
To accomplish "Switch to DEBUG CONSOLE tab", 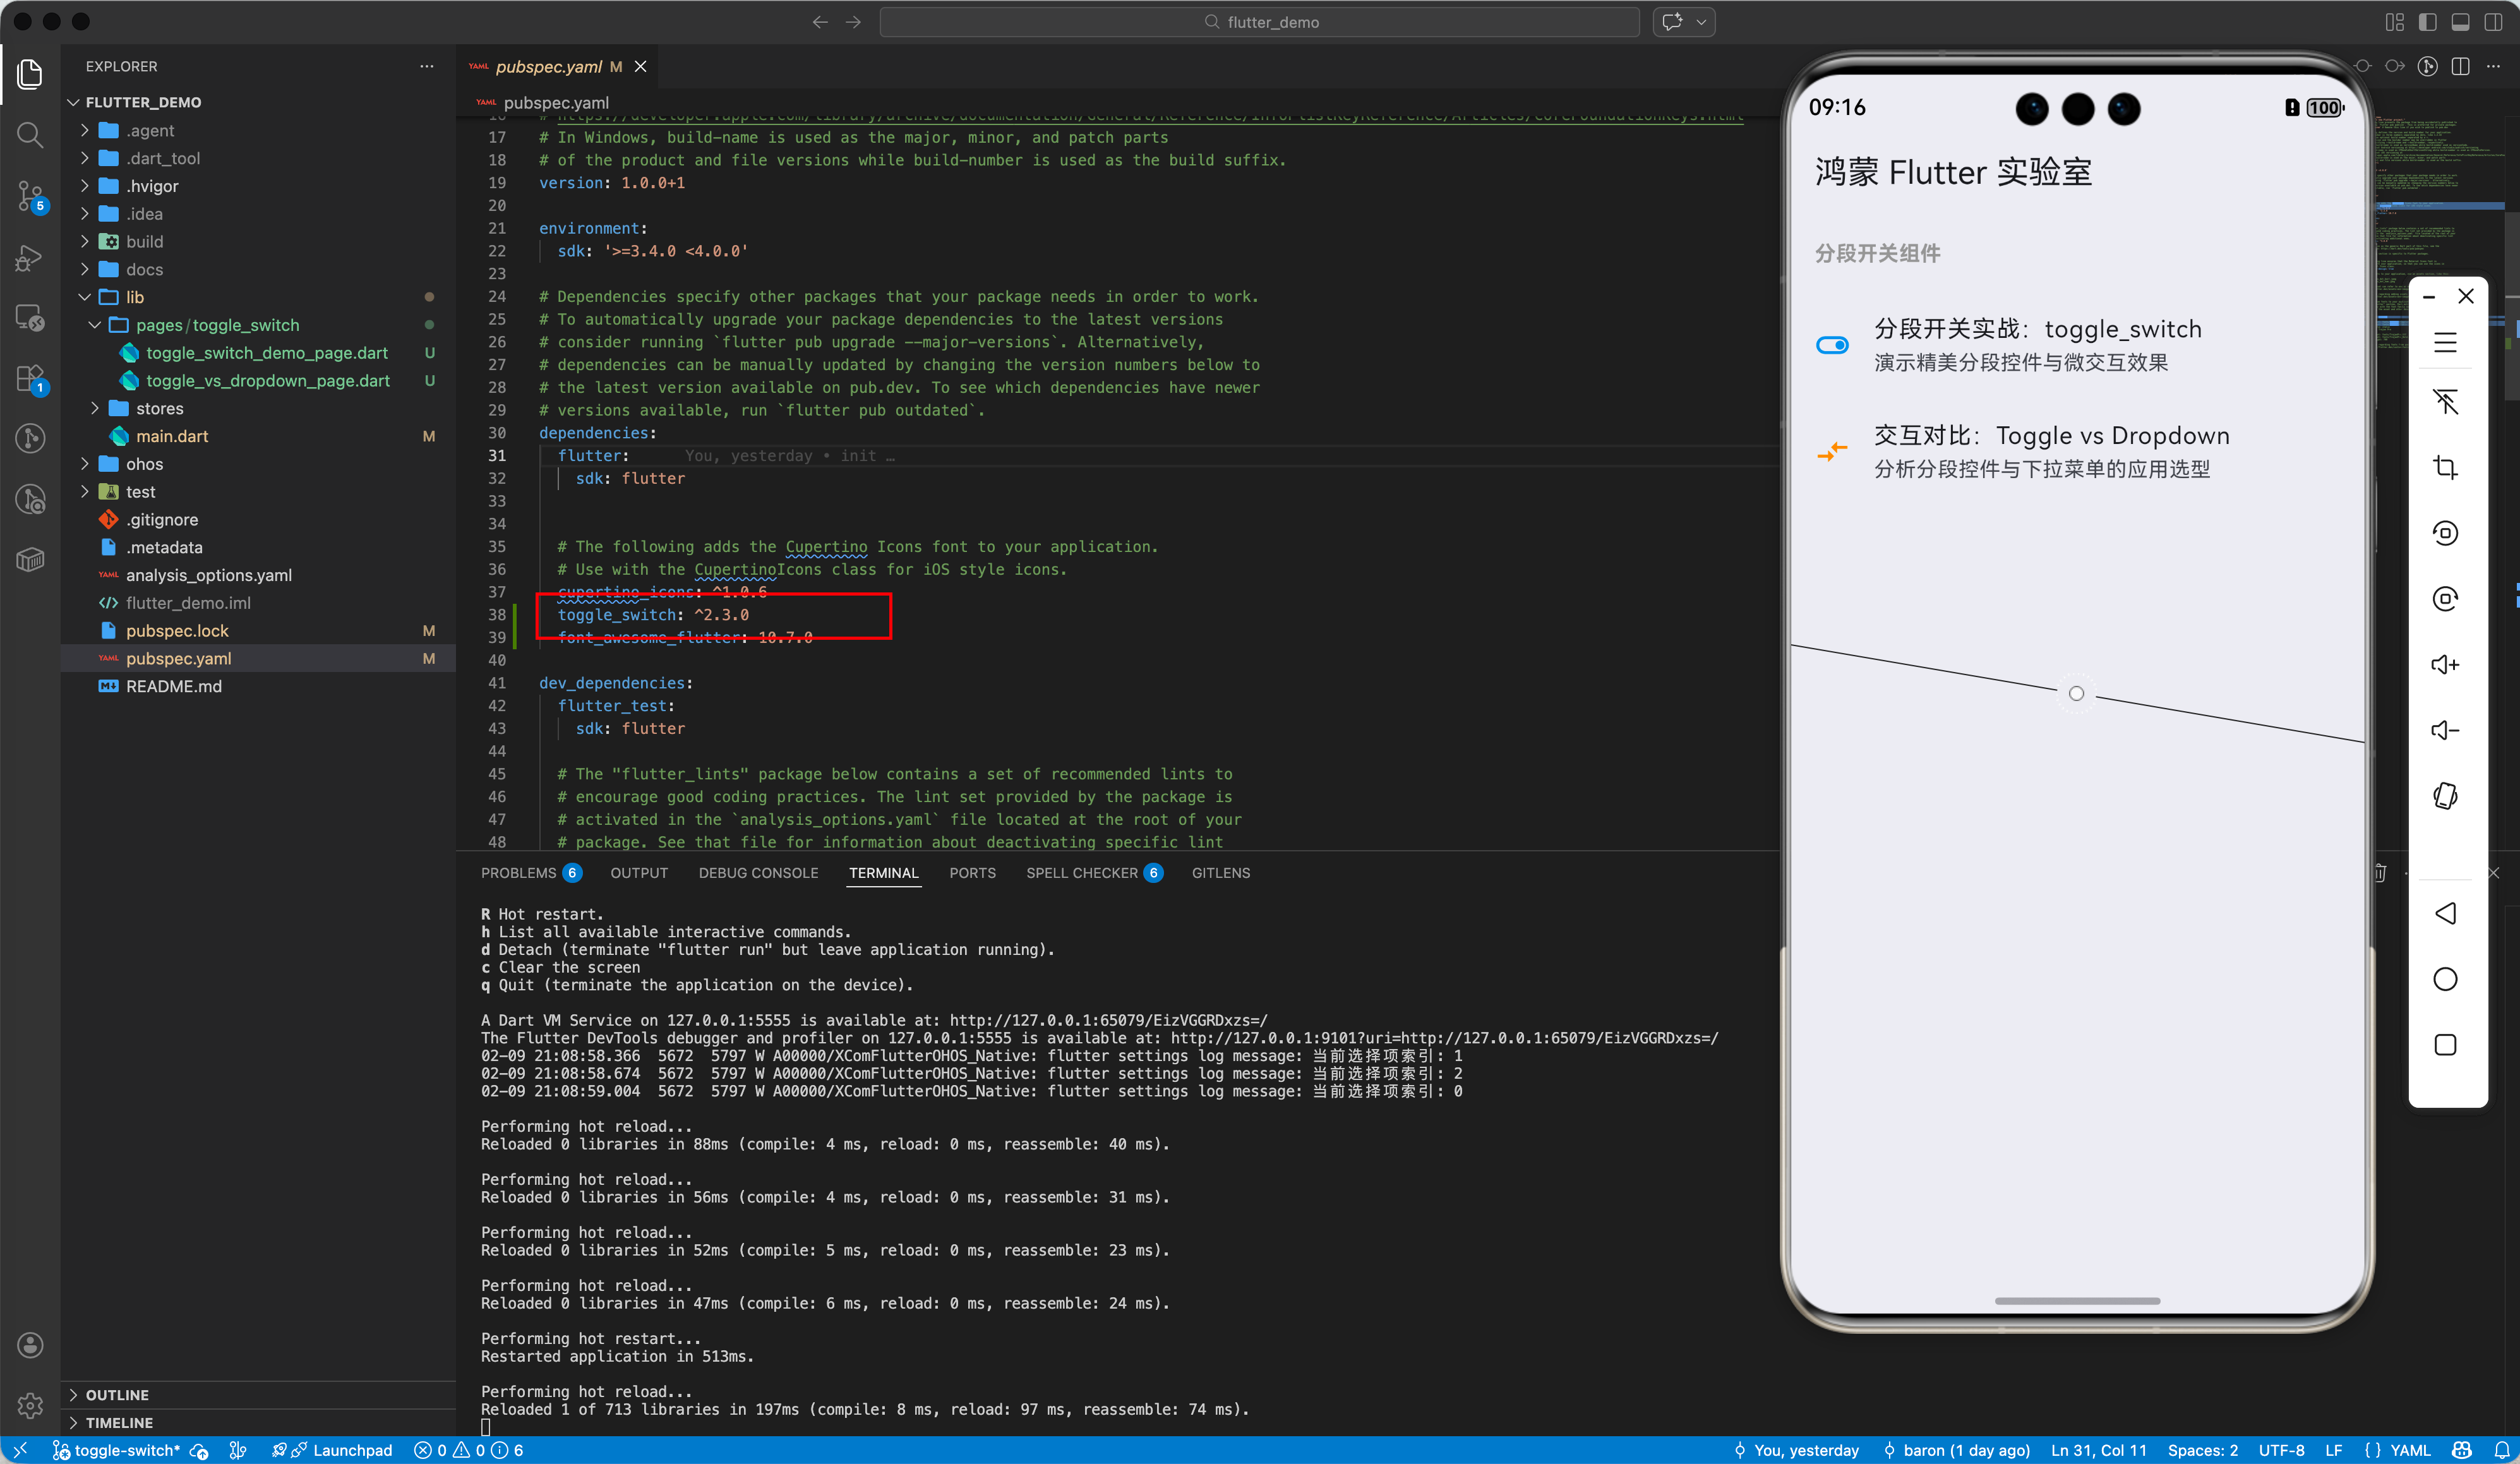I will point(758,873).
